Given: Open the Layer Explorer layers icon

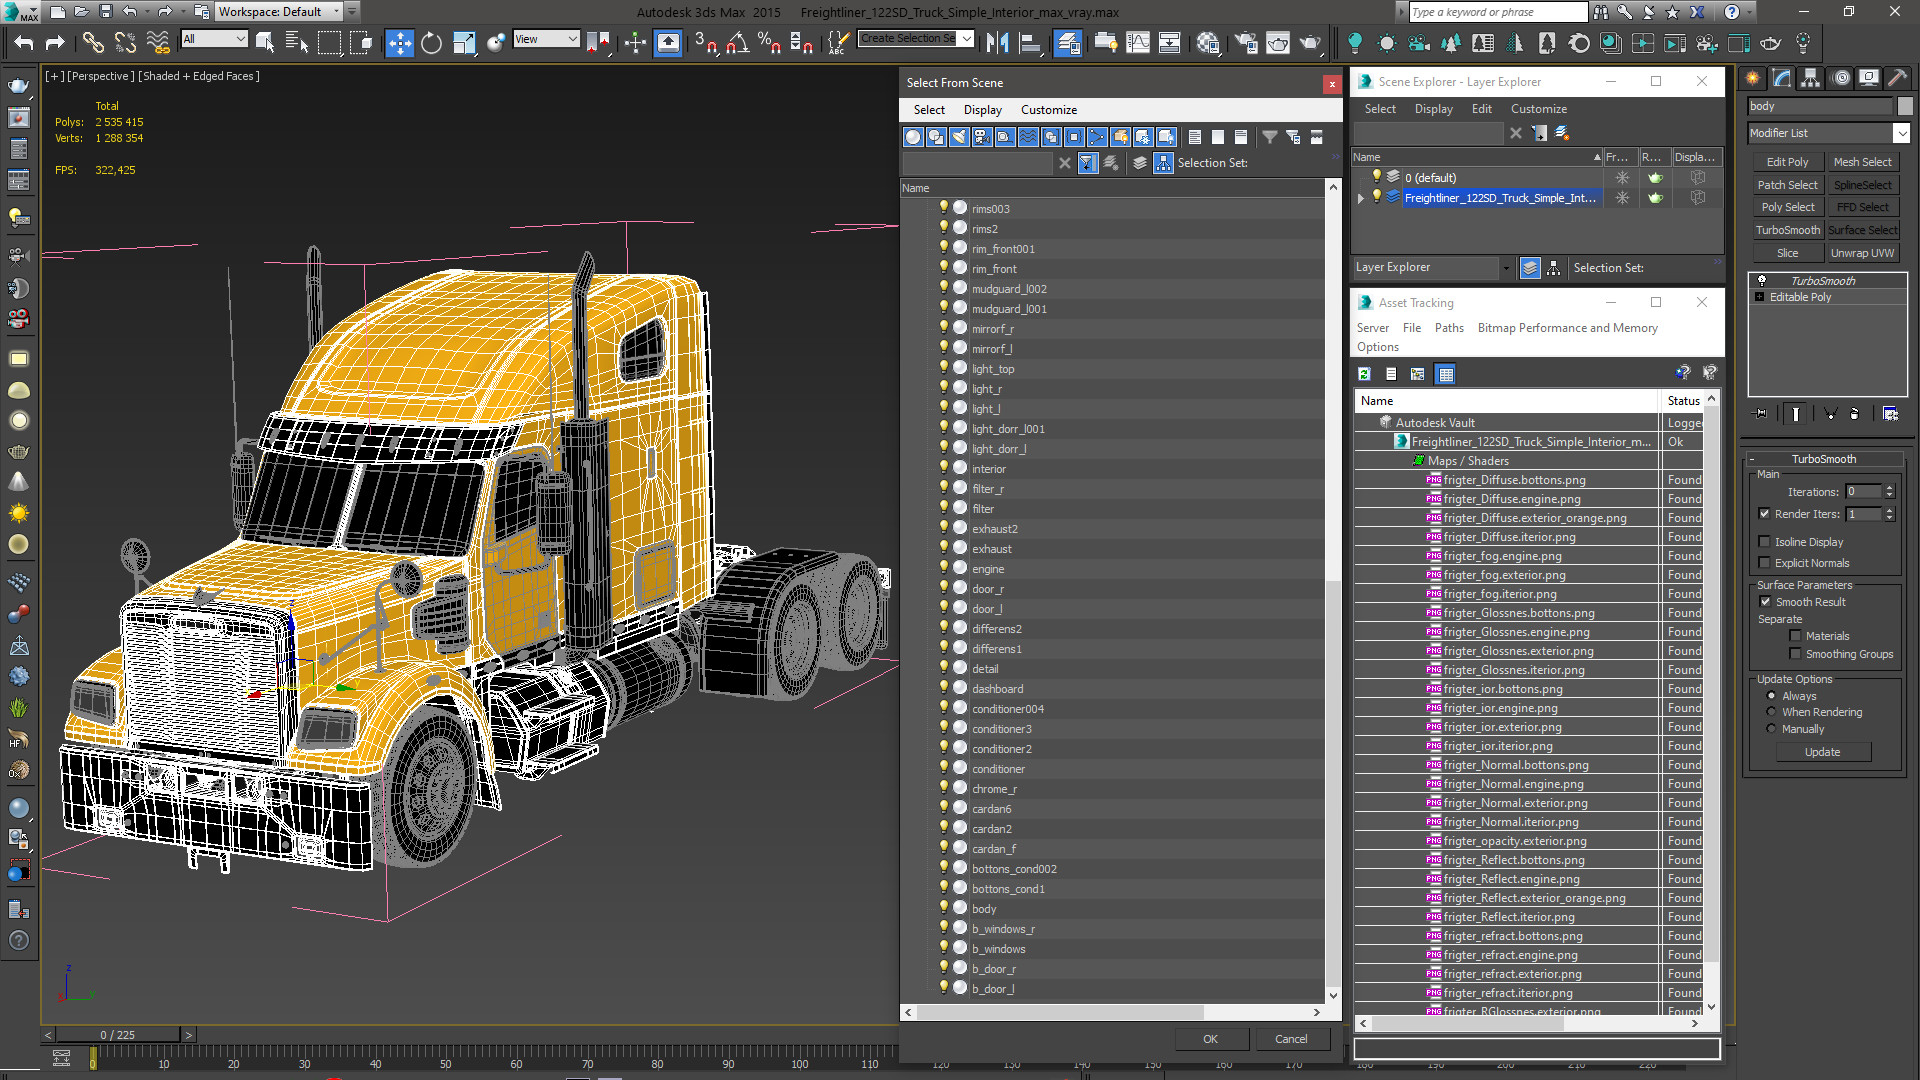Looking at the screenshot, I should click(1530, 268).
